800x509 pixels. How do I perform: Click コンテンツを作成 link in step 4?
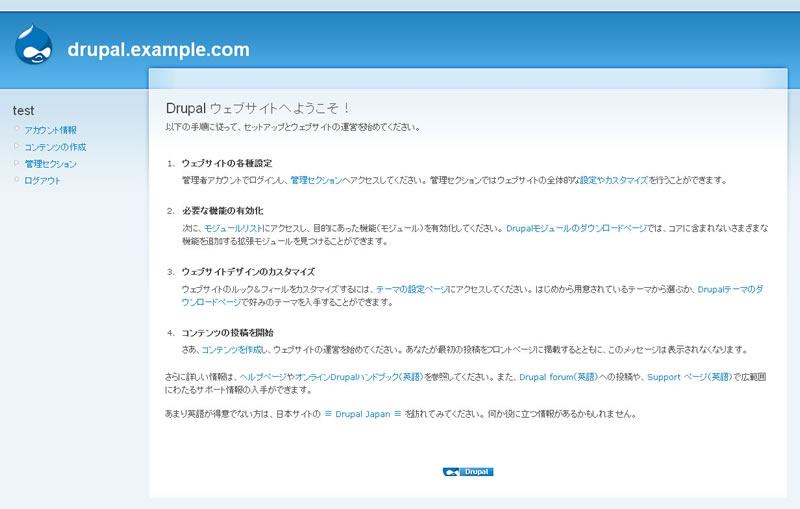pos(232,349)
